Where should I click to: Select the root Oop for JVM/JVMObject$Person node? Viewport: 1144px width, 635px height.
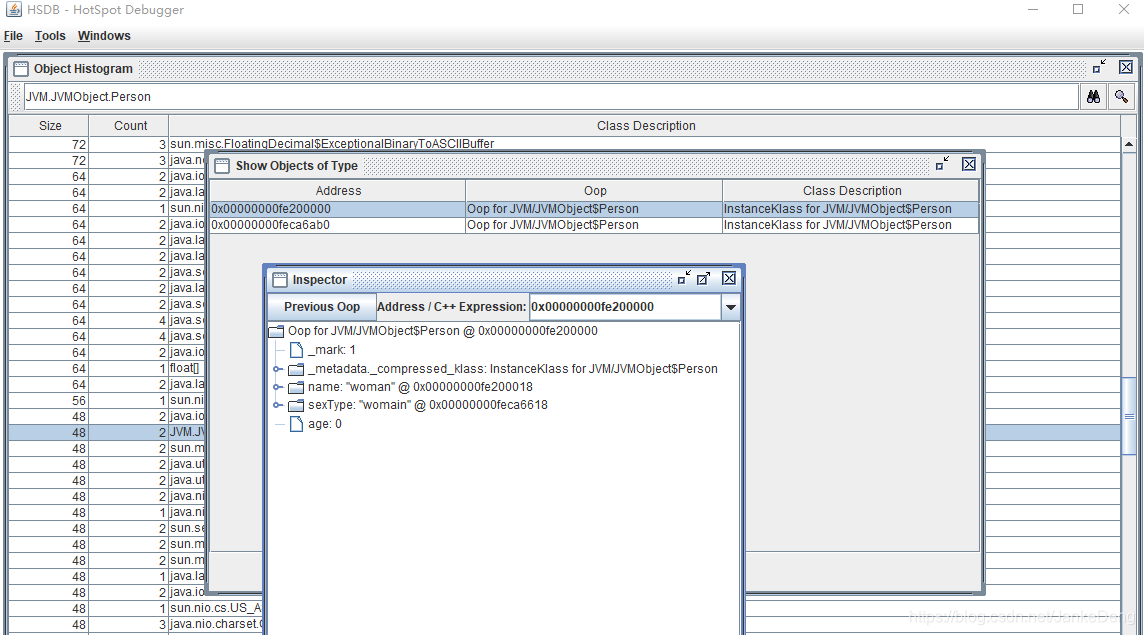[x=443, y=331]
